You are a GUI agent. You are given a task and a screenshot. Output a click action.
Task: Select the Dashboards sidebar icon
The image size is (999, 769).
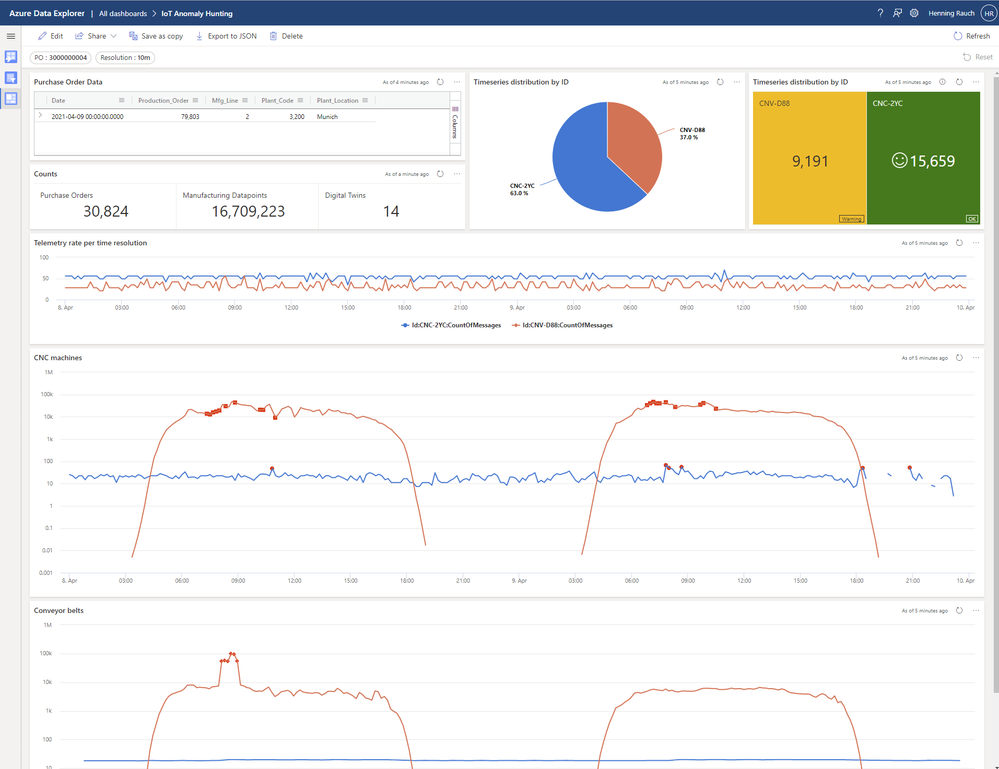[11, 98]
